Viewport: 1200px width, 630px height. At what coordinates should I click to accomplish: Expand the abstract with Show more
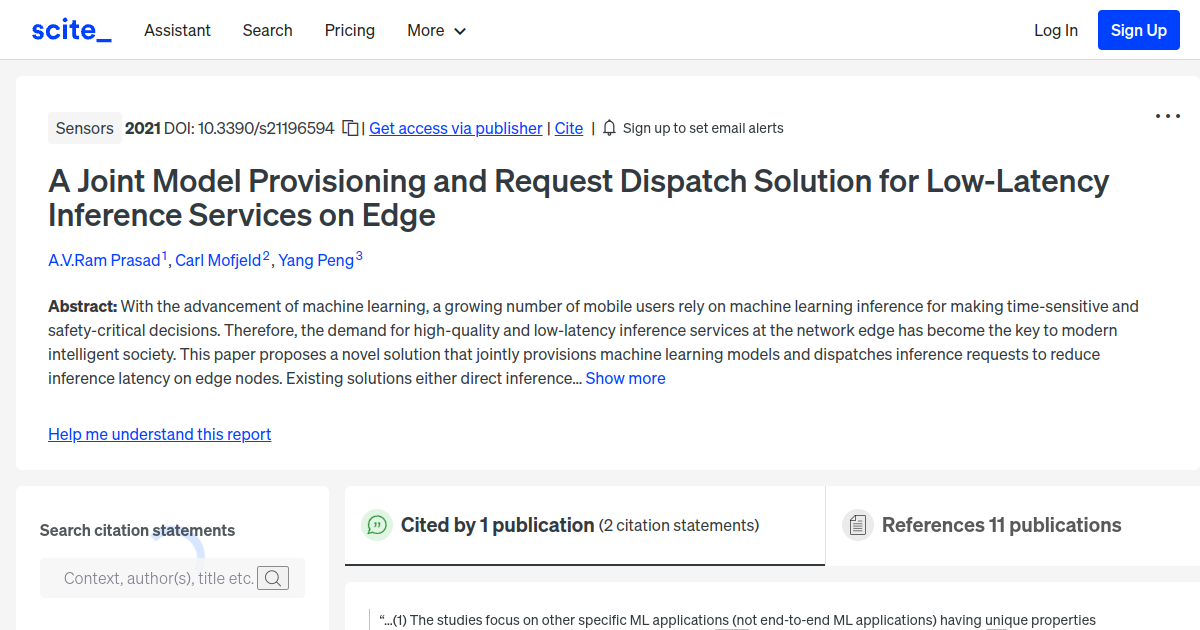pyautogui.click(x=625, y=378)
